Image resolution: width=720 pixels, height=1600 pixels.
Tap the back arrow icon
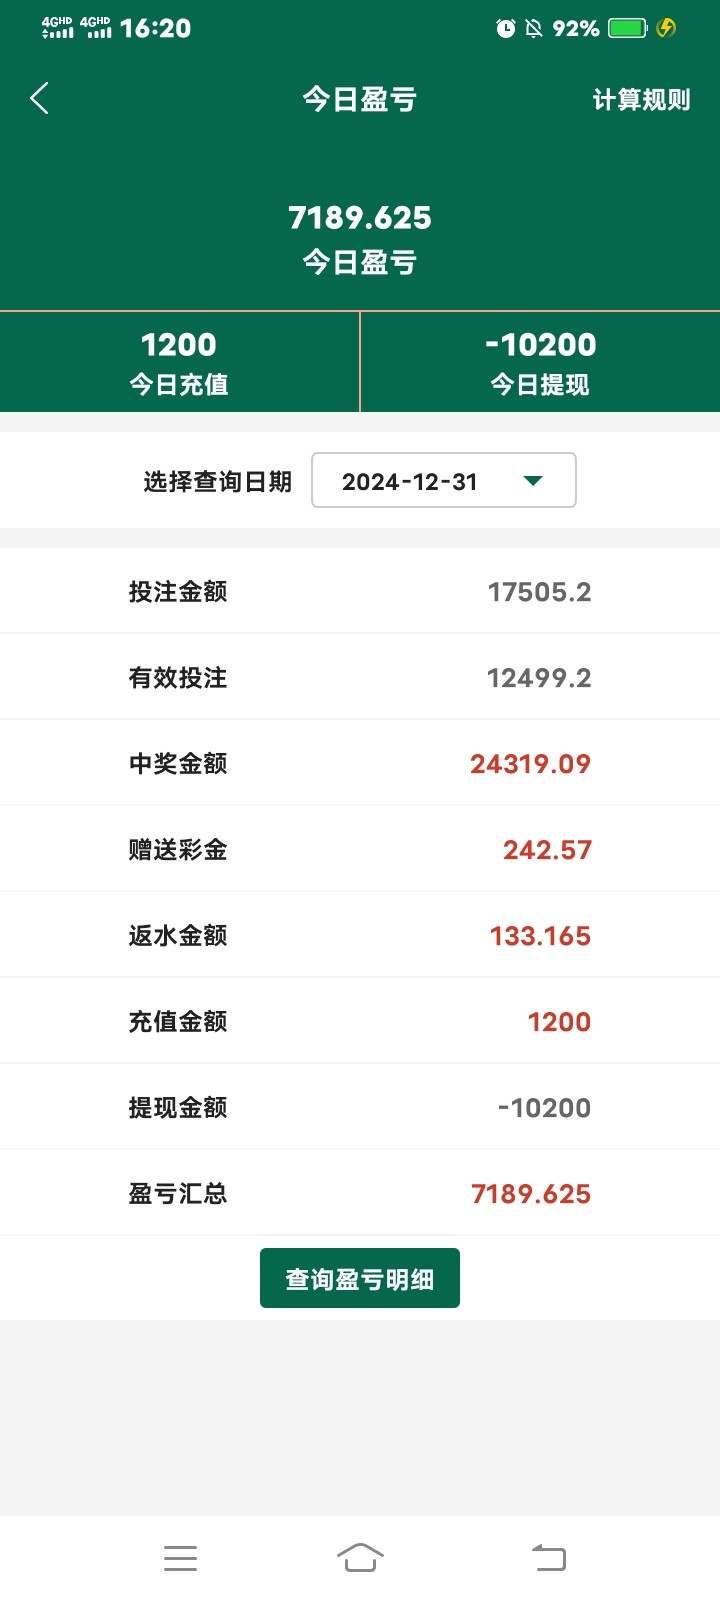coord(40,99)
